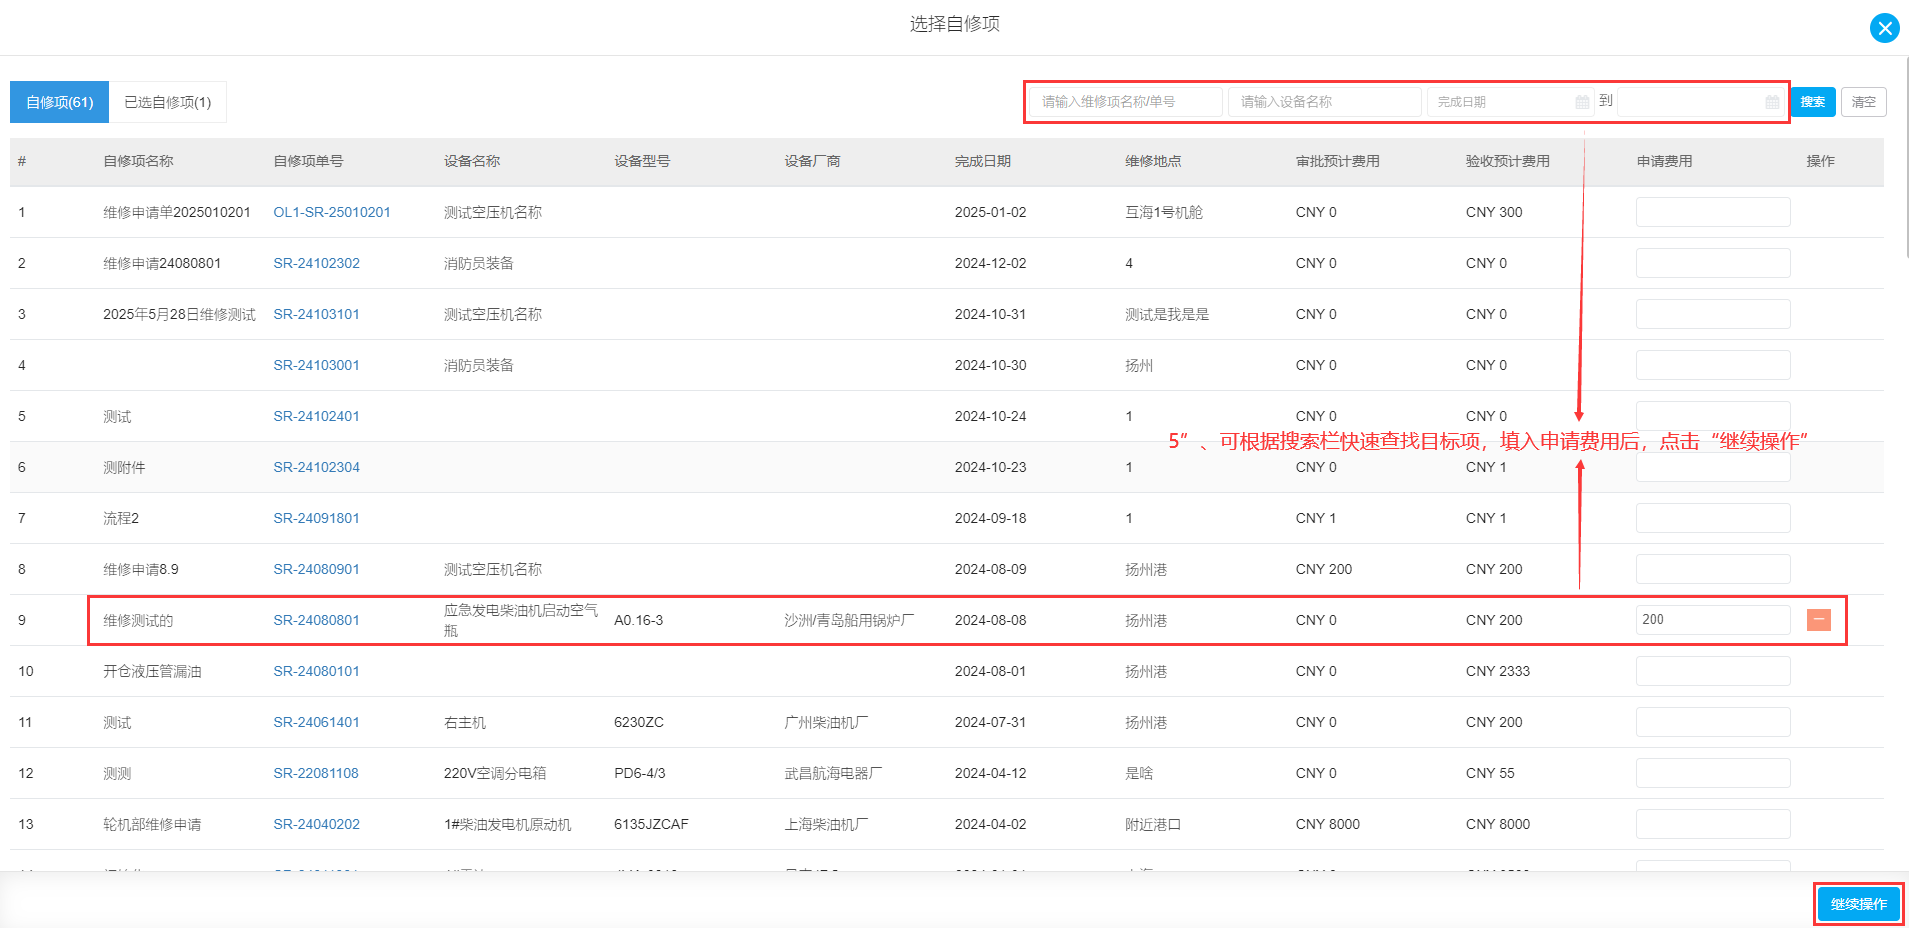Open link SR-24102302
This screenshot has height=928, width=1909.
coord(316,263)
